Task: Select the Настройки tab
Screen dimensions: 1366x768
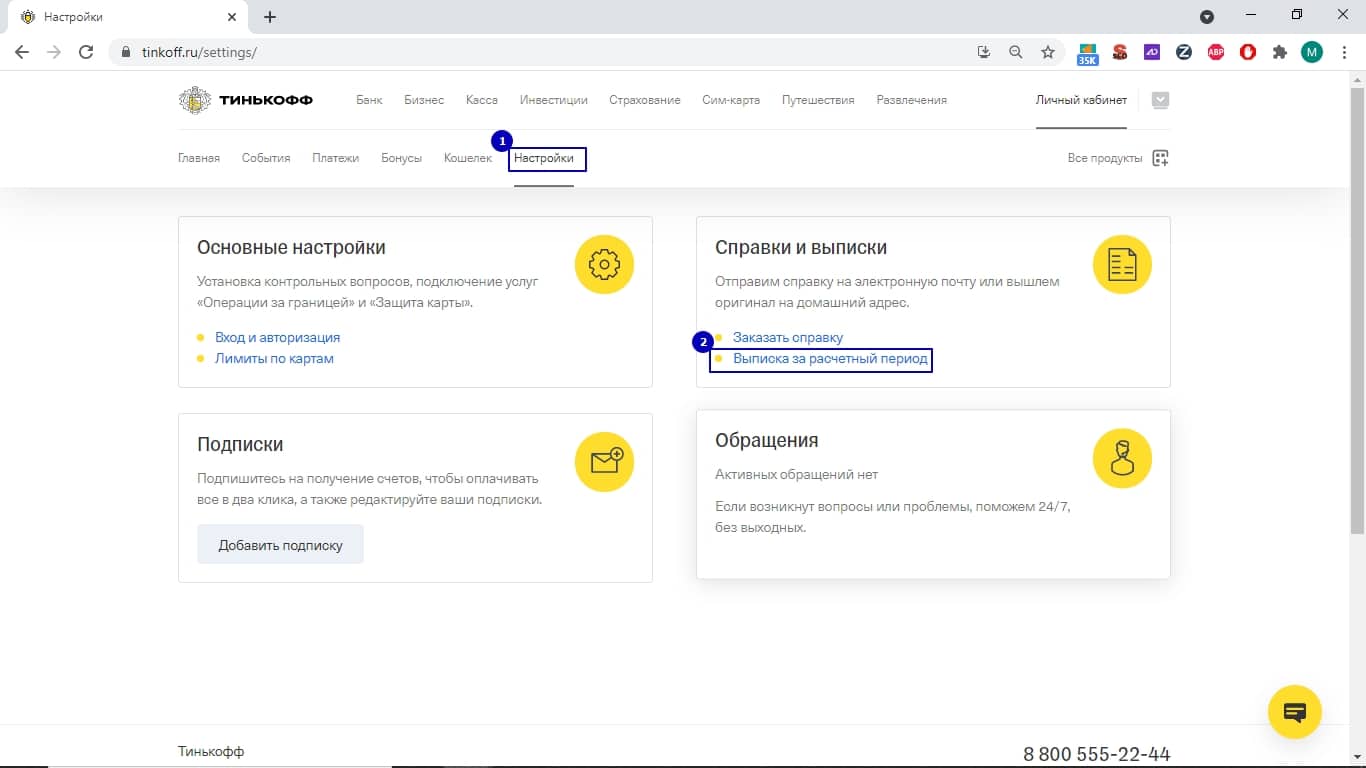Action: (x=544, y=158)
